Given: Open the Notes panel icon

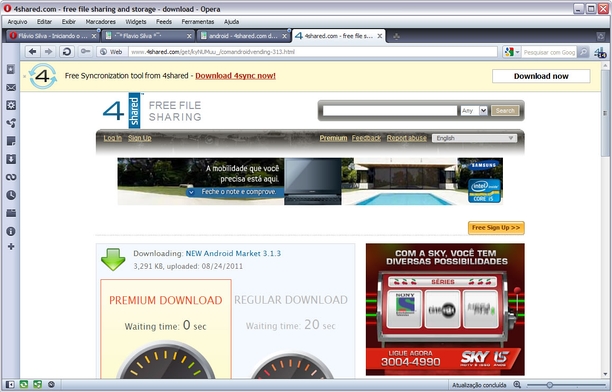Looking at the screenshot, I should tap(11, 141).
